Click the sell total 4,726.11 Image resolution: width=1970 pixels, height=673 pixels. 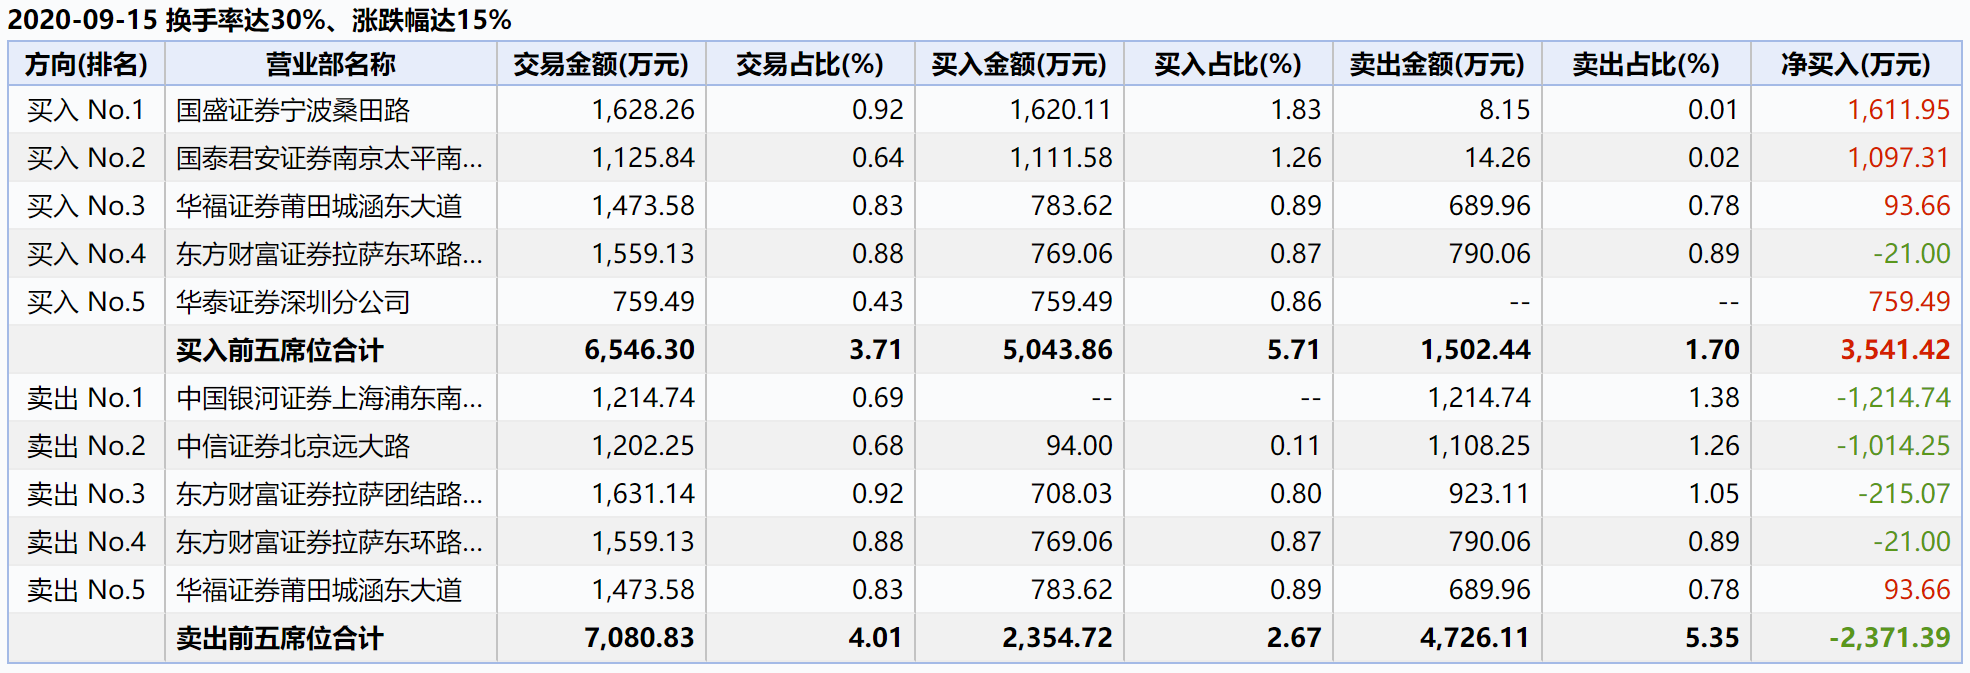tap(1476, 638)
